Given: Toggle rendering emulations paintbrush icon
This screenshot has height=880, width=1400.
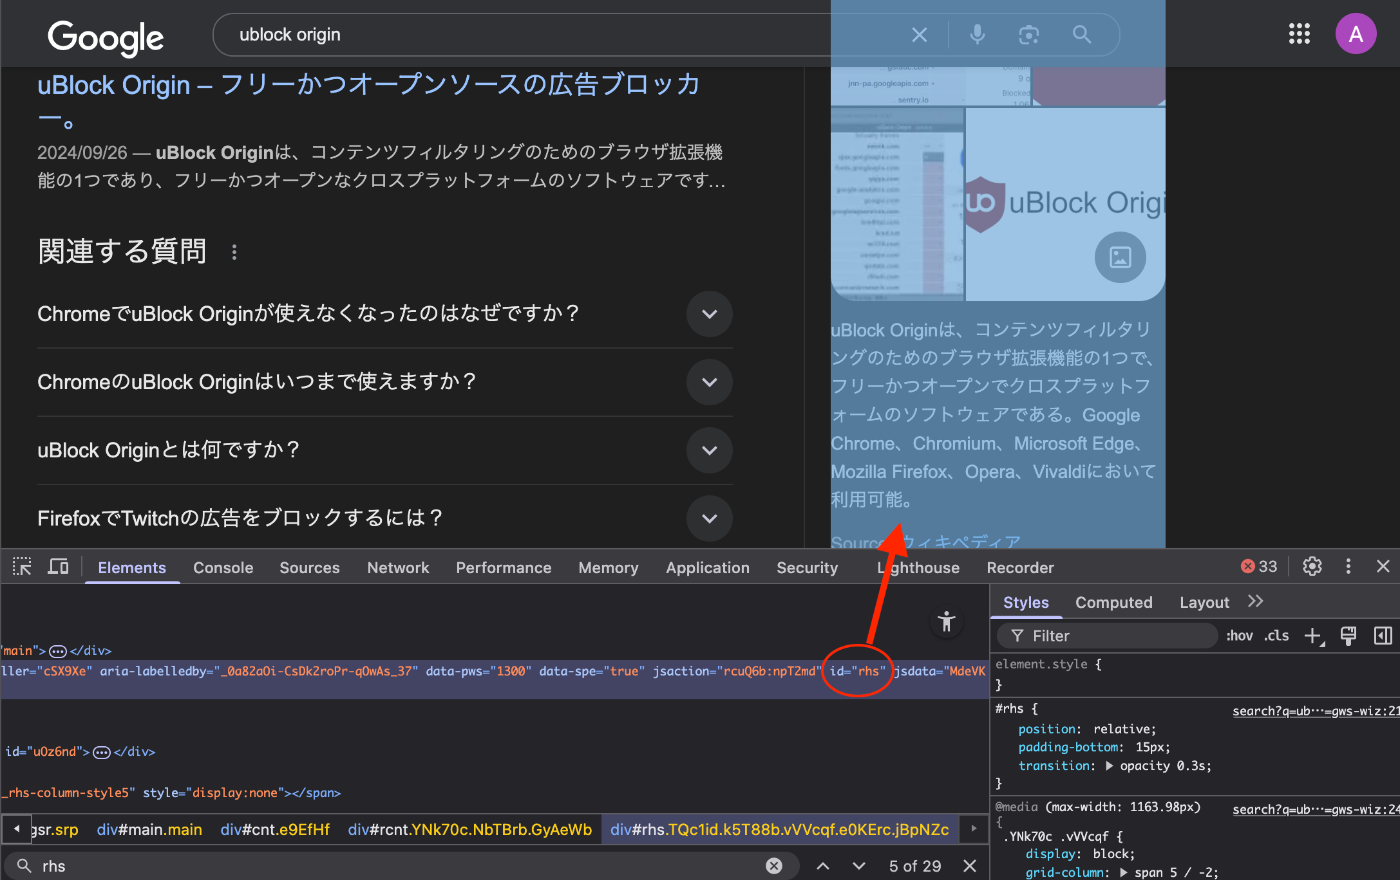Looking at the screenshot, I should (1348, 636).
